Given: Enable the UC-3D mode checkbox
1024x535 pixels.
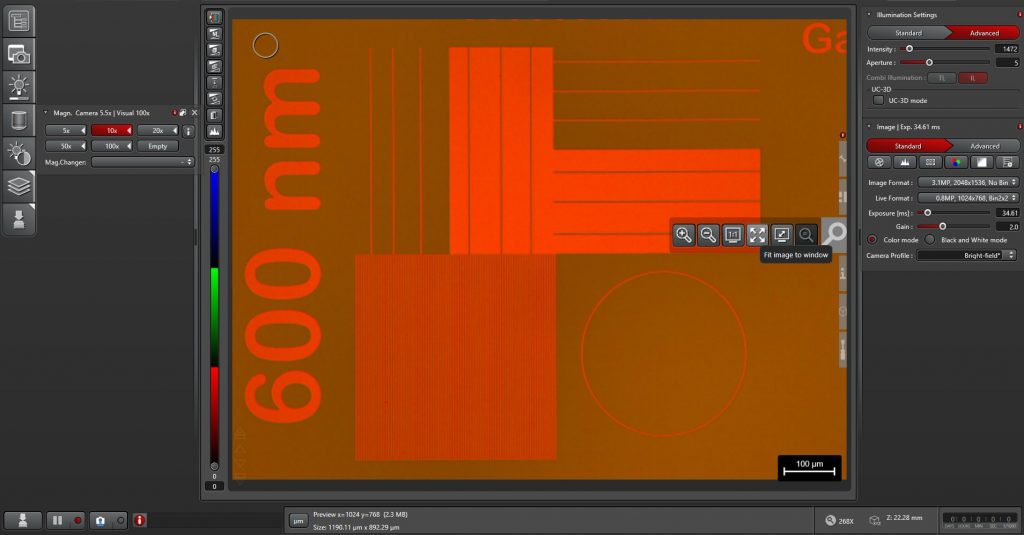Looking at the screenshot, I should click(879, 100).
